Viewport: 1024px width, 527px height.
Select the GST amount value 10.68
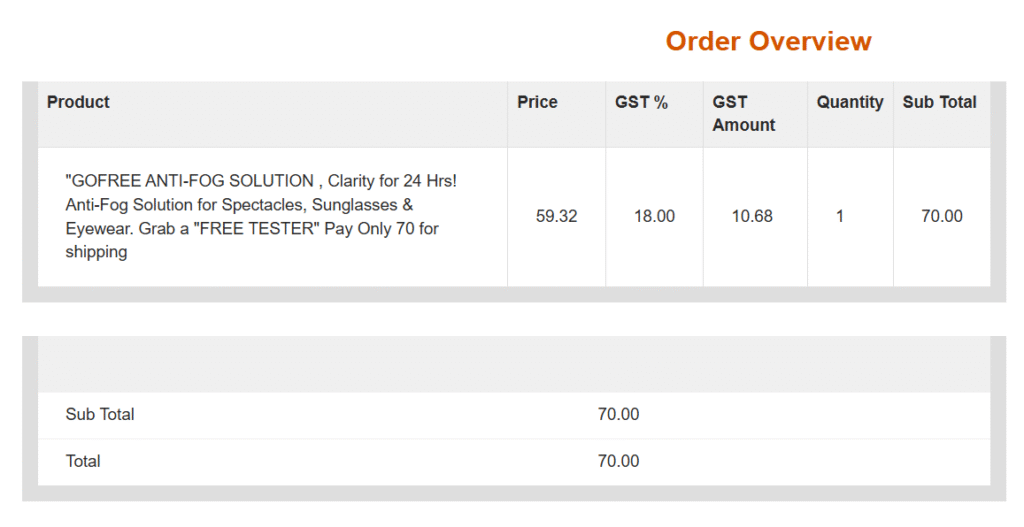click(752, 216)
